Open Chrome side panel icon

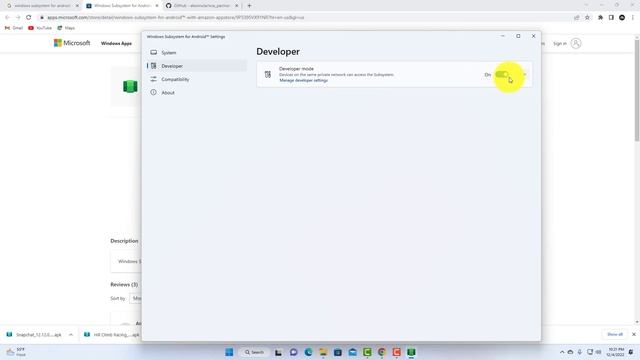(611, 18)
